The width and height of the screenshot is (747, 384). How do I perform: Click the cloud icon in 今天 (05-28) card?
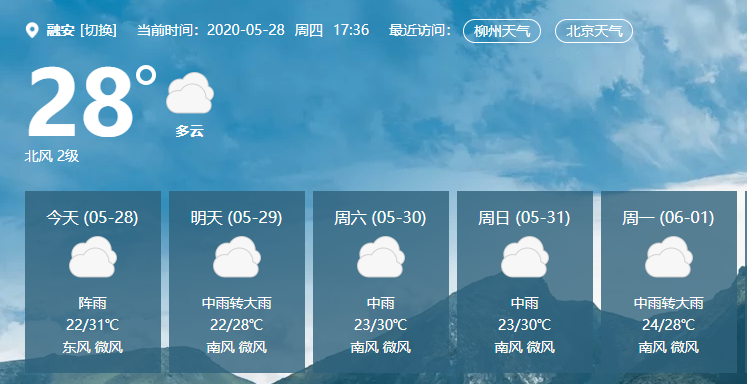pos(93,257)
